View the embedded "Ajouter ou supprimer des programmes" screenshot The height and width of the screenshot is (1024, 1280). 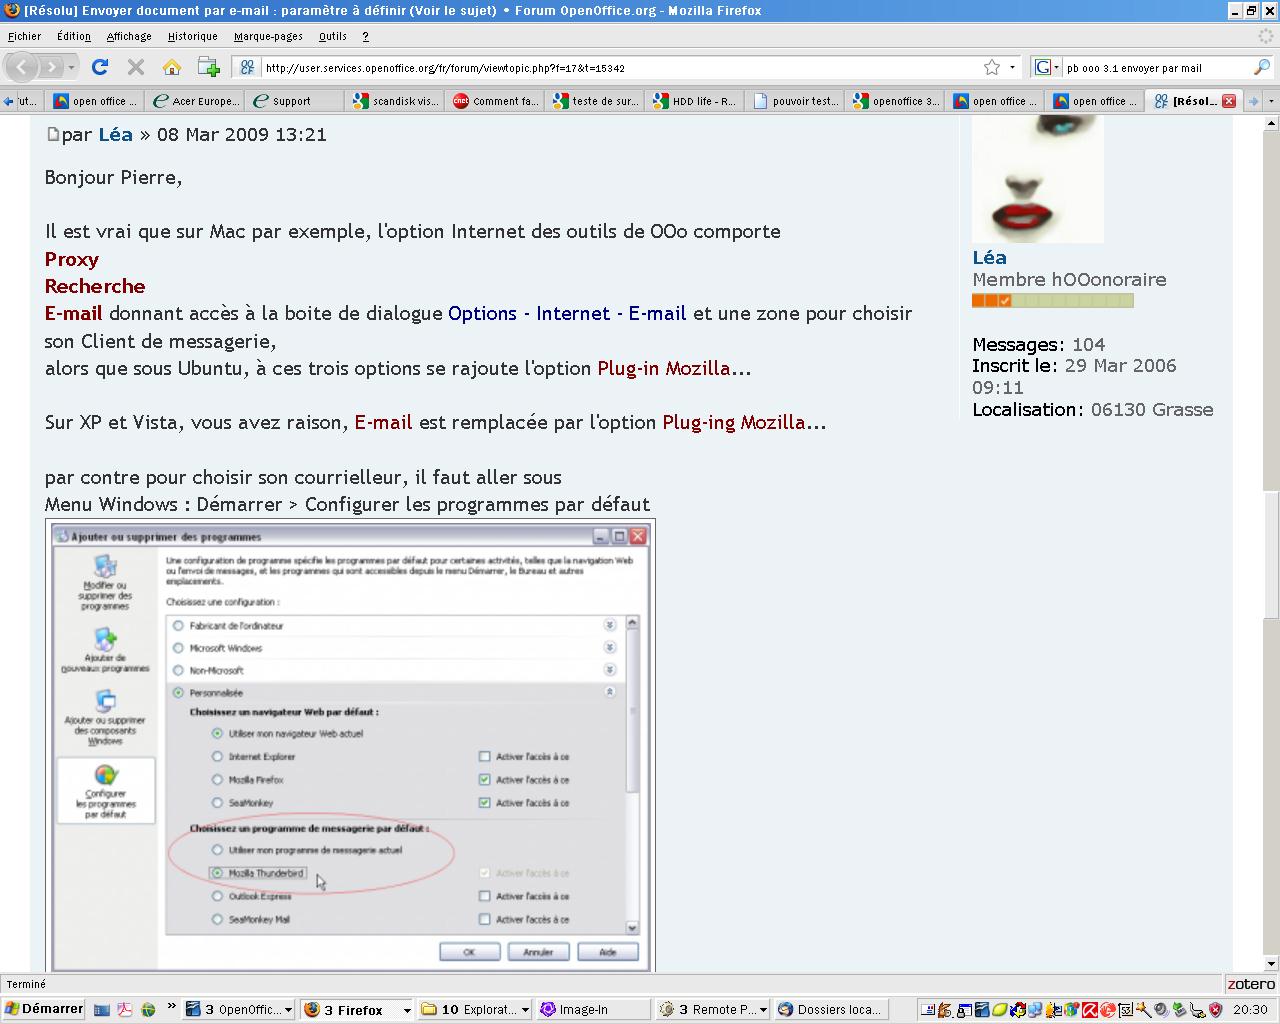[350, 746]
